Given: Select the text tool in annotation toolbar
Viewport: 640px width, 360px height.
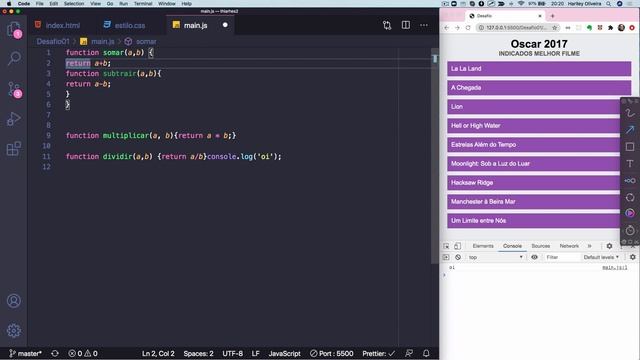Looking at the screenshot, I should click(x=630, y=164).
